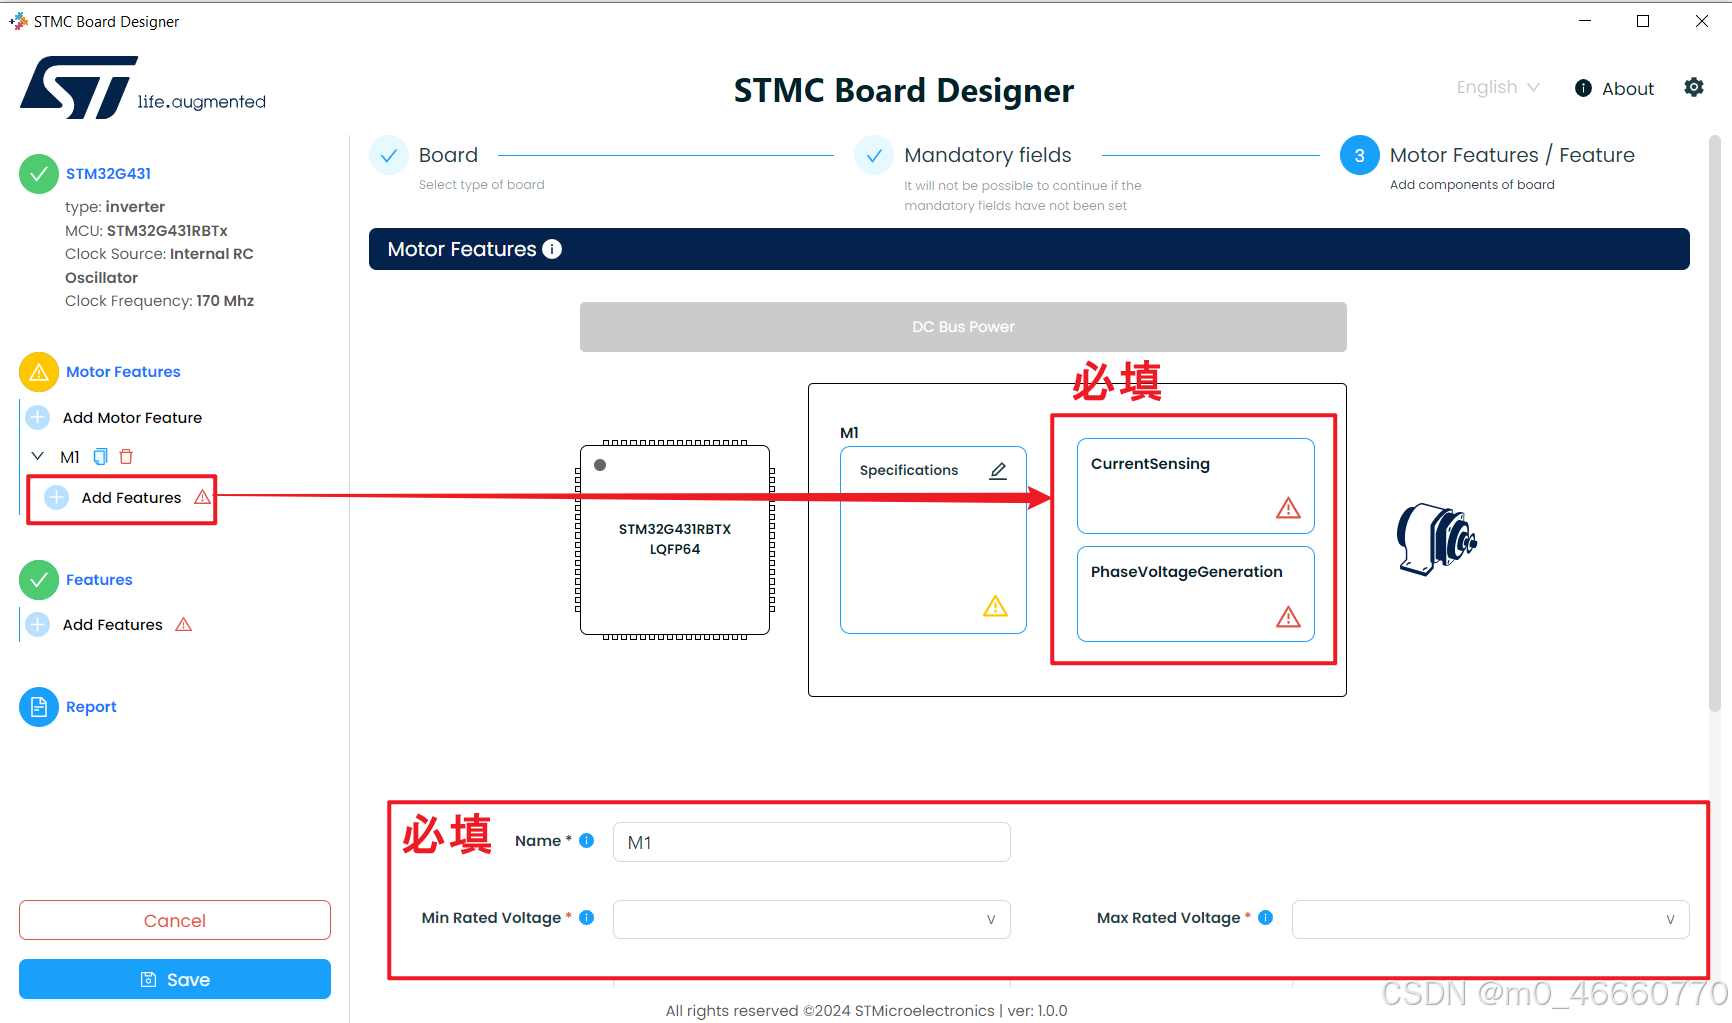Click the red warning in PhaseVoltageGeneration card
Screen dimensions: 1732x1023
(x=1288, y=617)
